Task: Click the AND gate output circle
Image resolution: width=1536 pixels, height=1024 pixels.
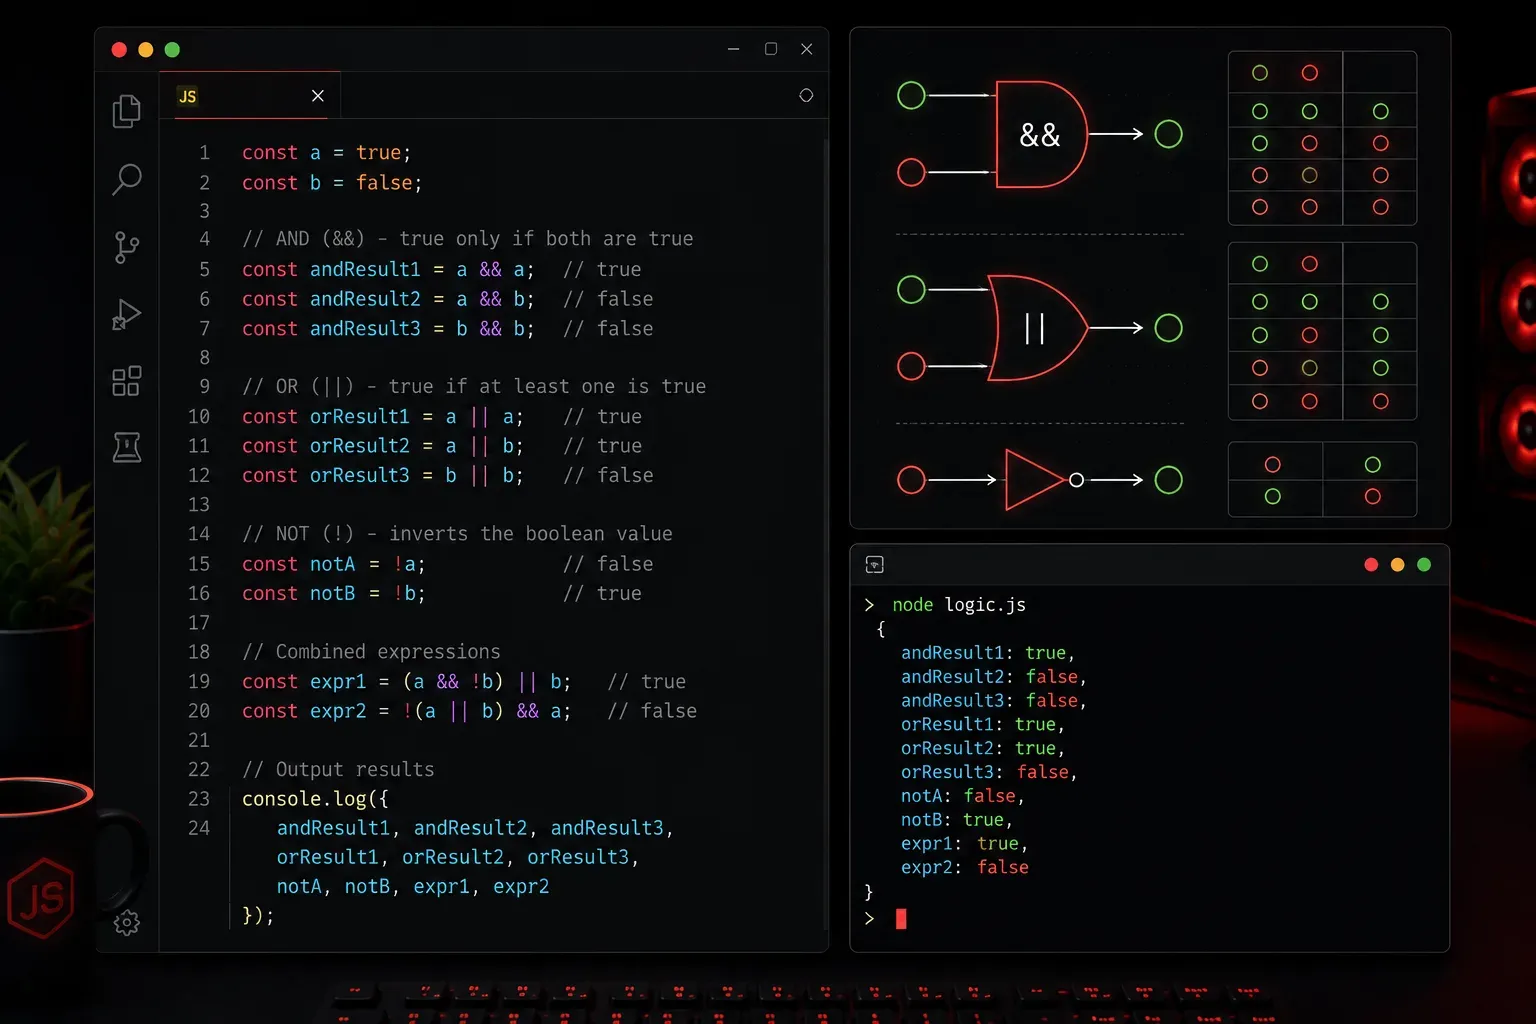Action: coord(1168,134)
